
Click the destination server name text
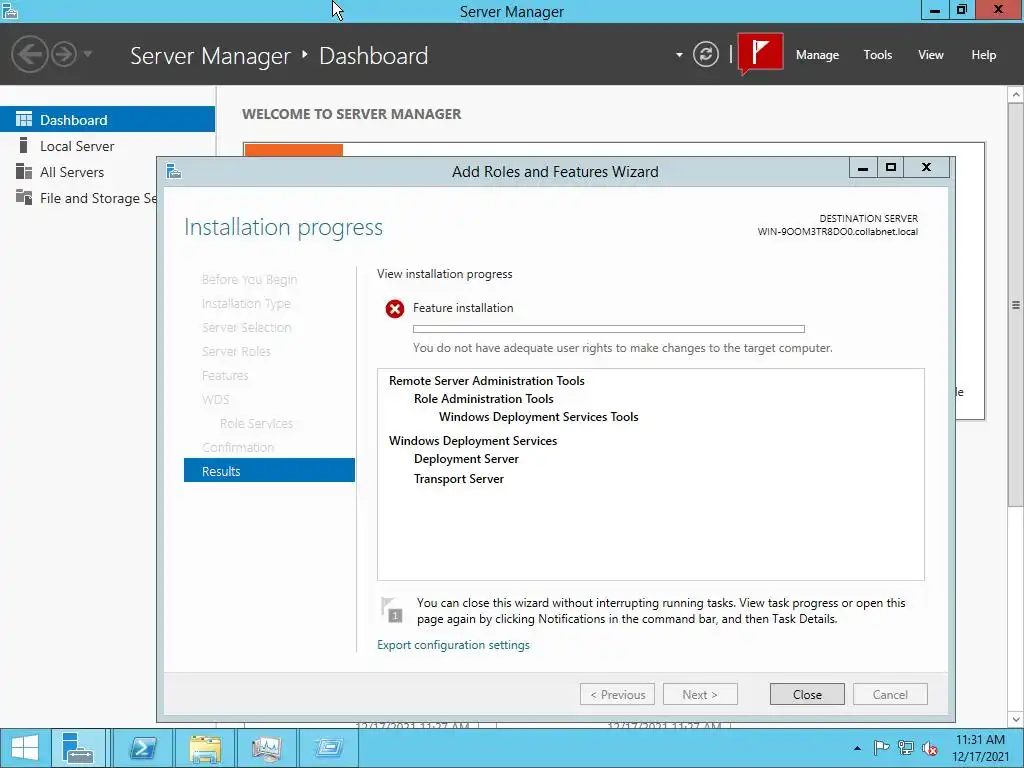click(837, 231)
